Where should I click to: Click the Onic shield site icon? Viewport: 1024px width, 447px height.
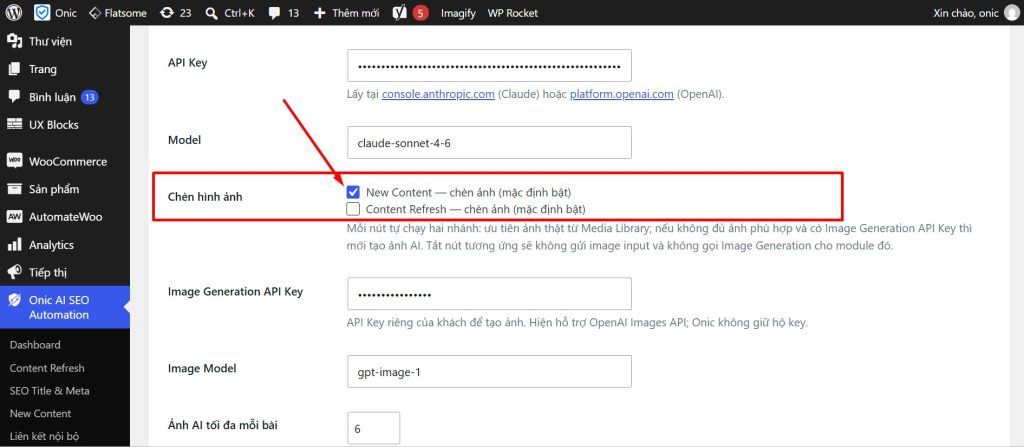(x=42, y=12)
